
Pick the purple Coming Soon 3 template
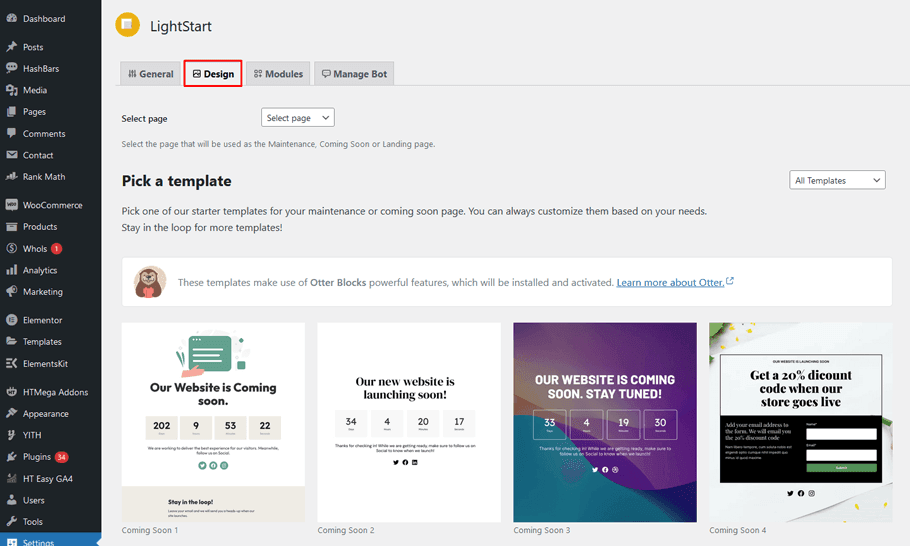[605, 421]
